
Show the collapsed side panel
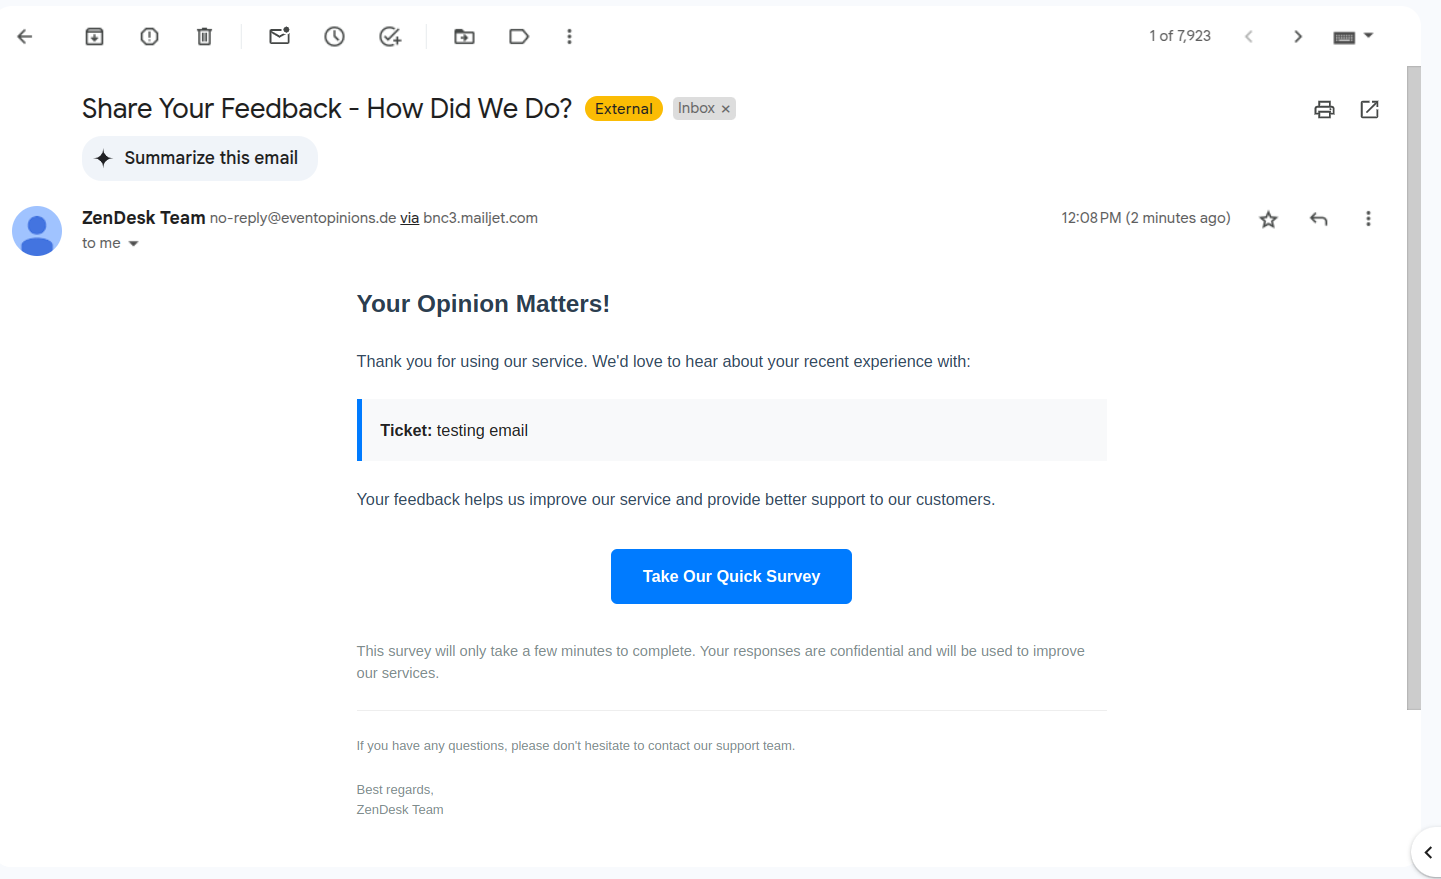click(x=1427, y=853)
